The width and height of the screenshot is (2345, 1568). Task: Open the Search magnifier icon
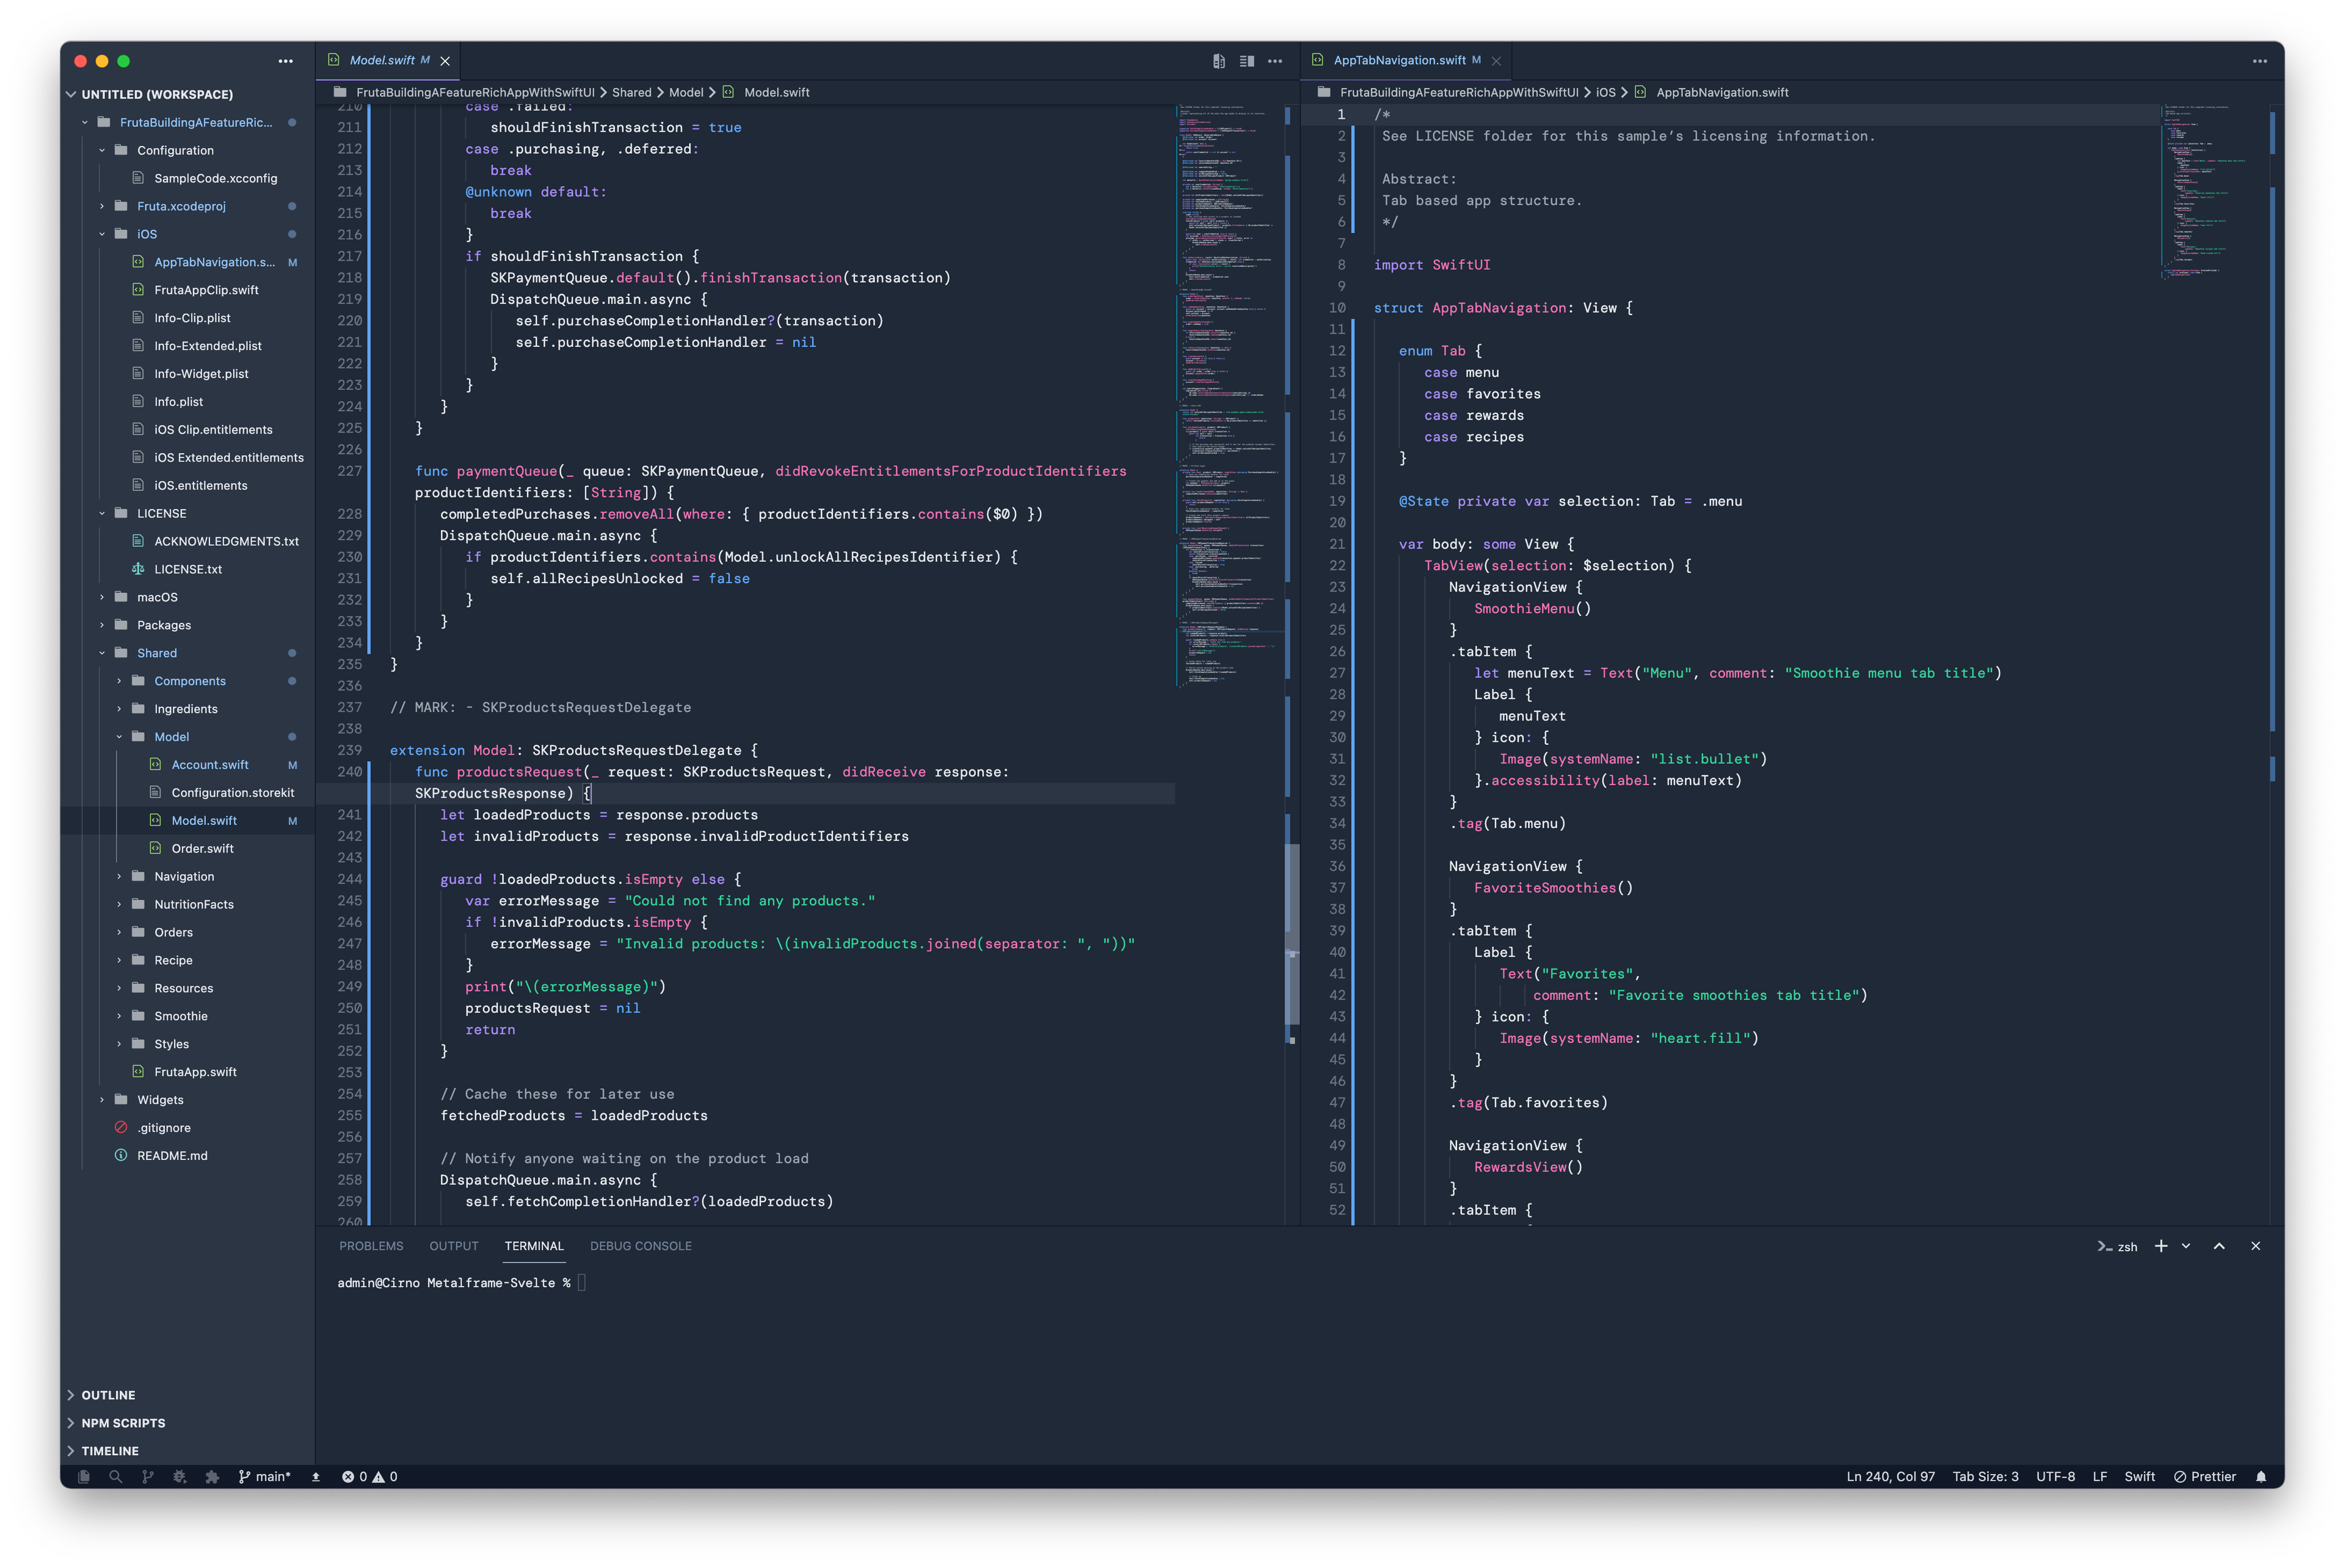[116, 1476]
